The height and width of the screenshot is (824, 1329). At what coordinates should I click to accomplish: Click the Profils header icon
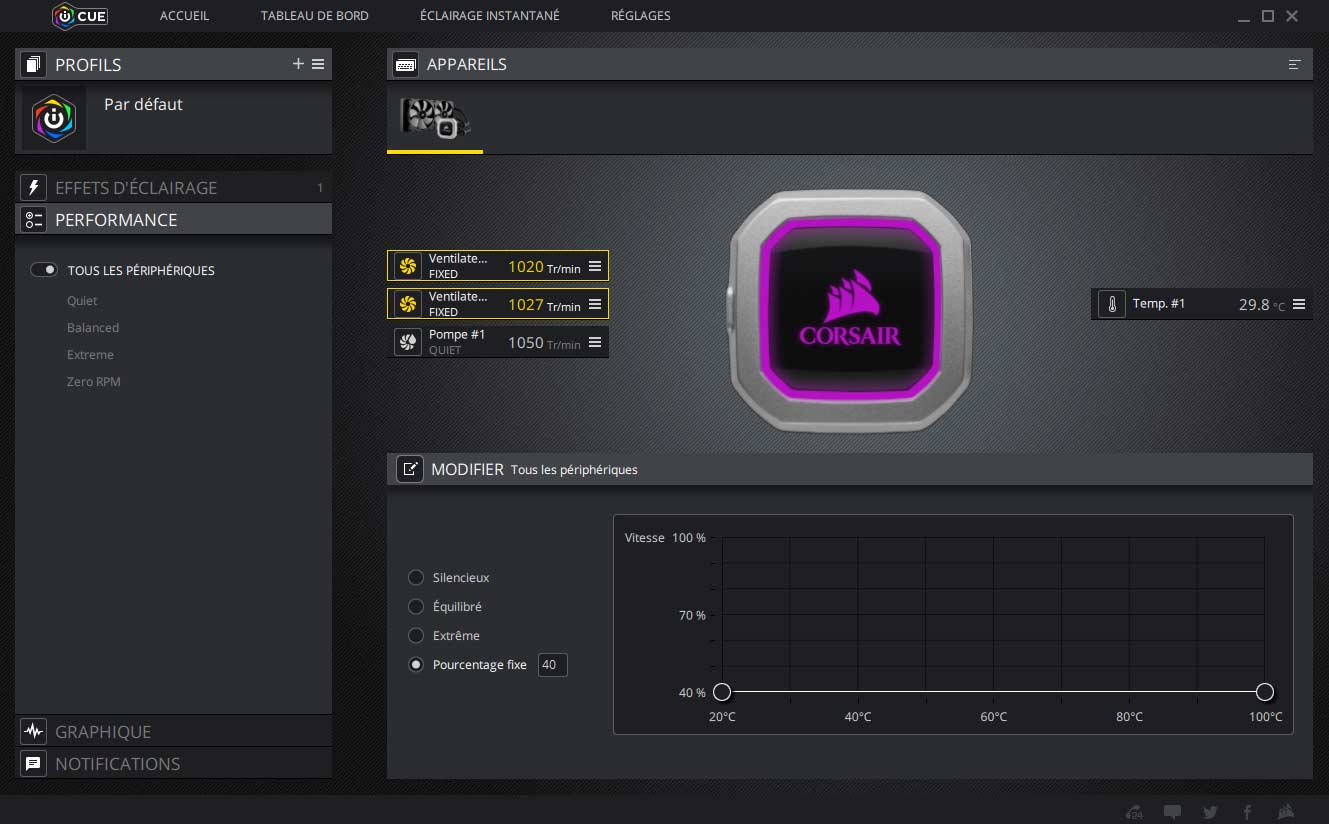pos(33,64)
